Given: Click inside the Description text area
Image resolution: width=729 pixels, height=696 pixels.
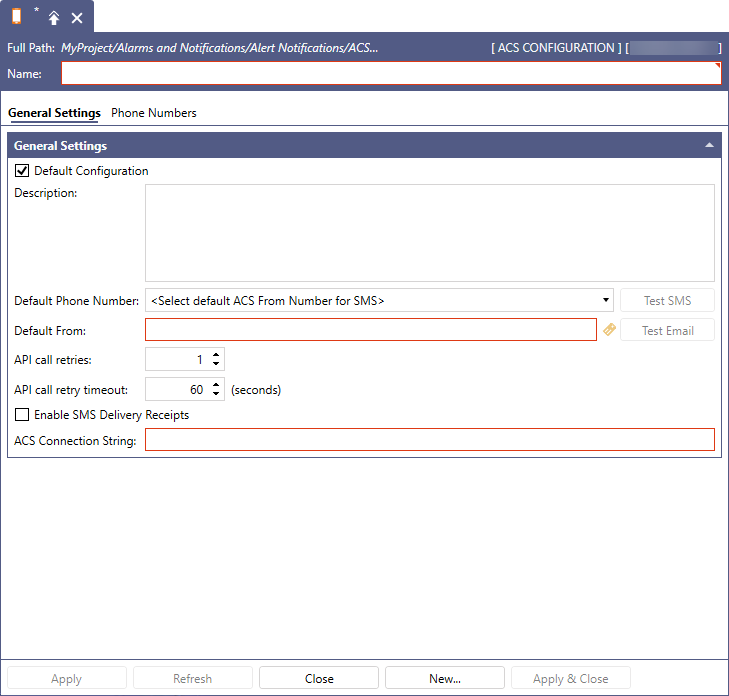Looking at the screenshot, I should tap(429, 232).
